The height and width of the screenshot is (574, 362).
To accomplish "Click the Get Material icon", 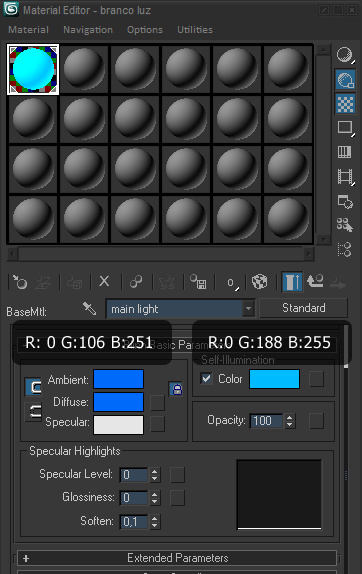I will tap(19, 282).
